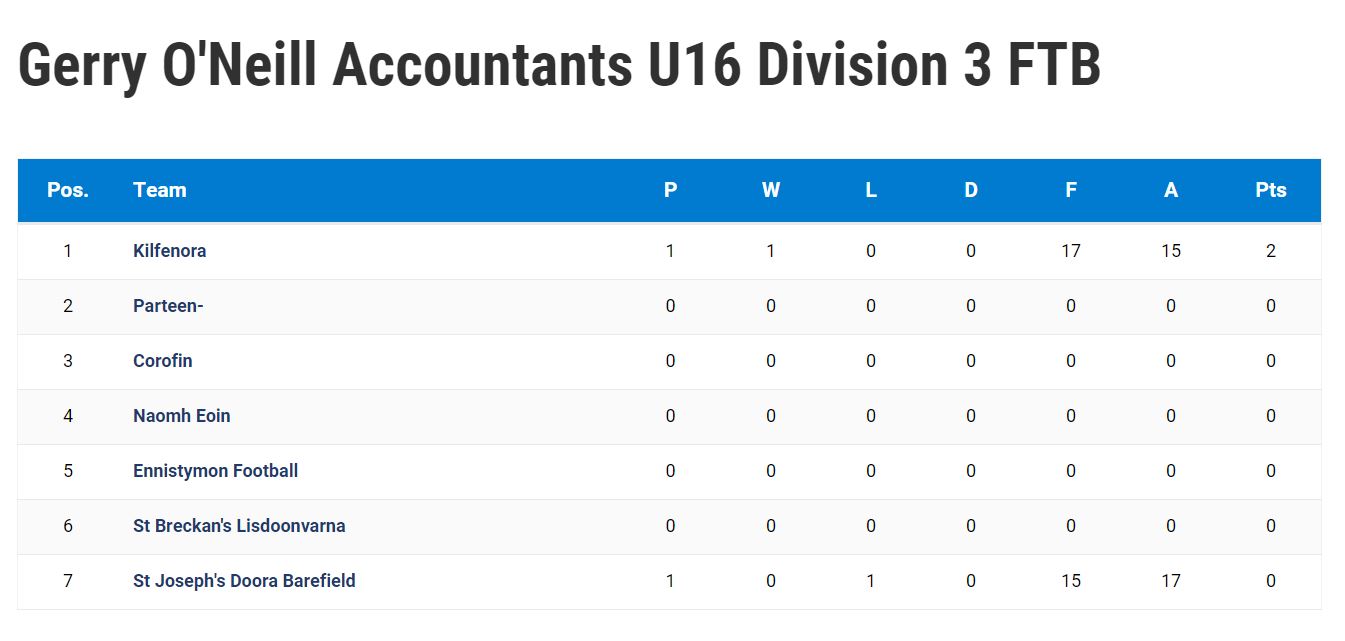The height and width of the screenshot is (641, 1345).
Task: Open St Joseph's Doora Barefield link
Action: tap(244, 581)
